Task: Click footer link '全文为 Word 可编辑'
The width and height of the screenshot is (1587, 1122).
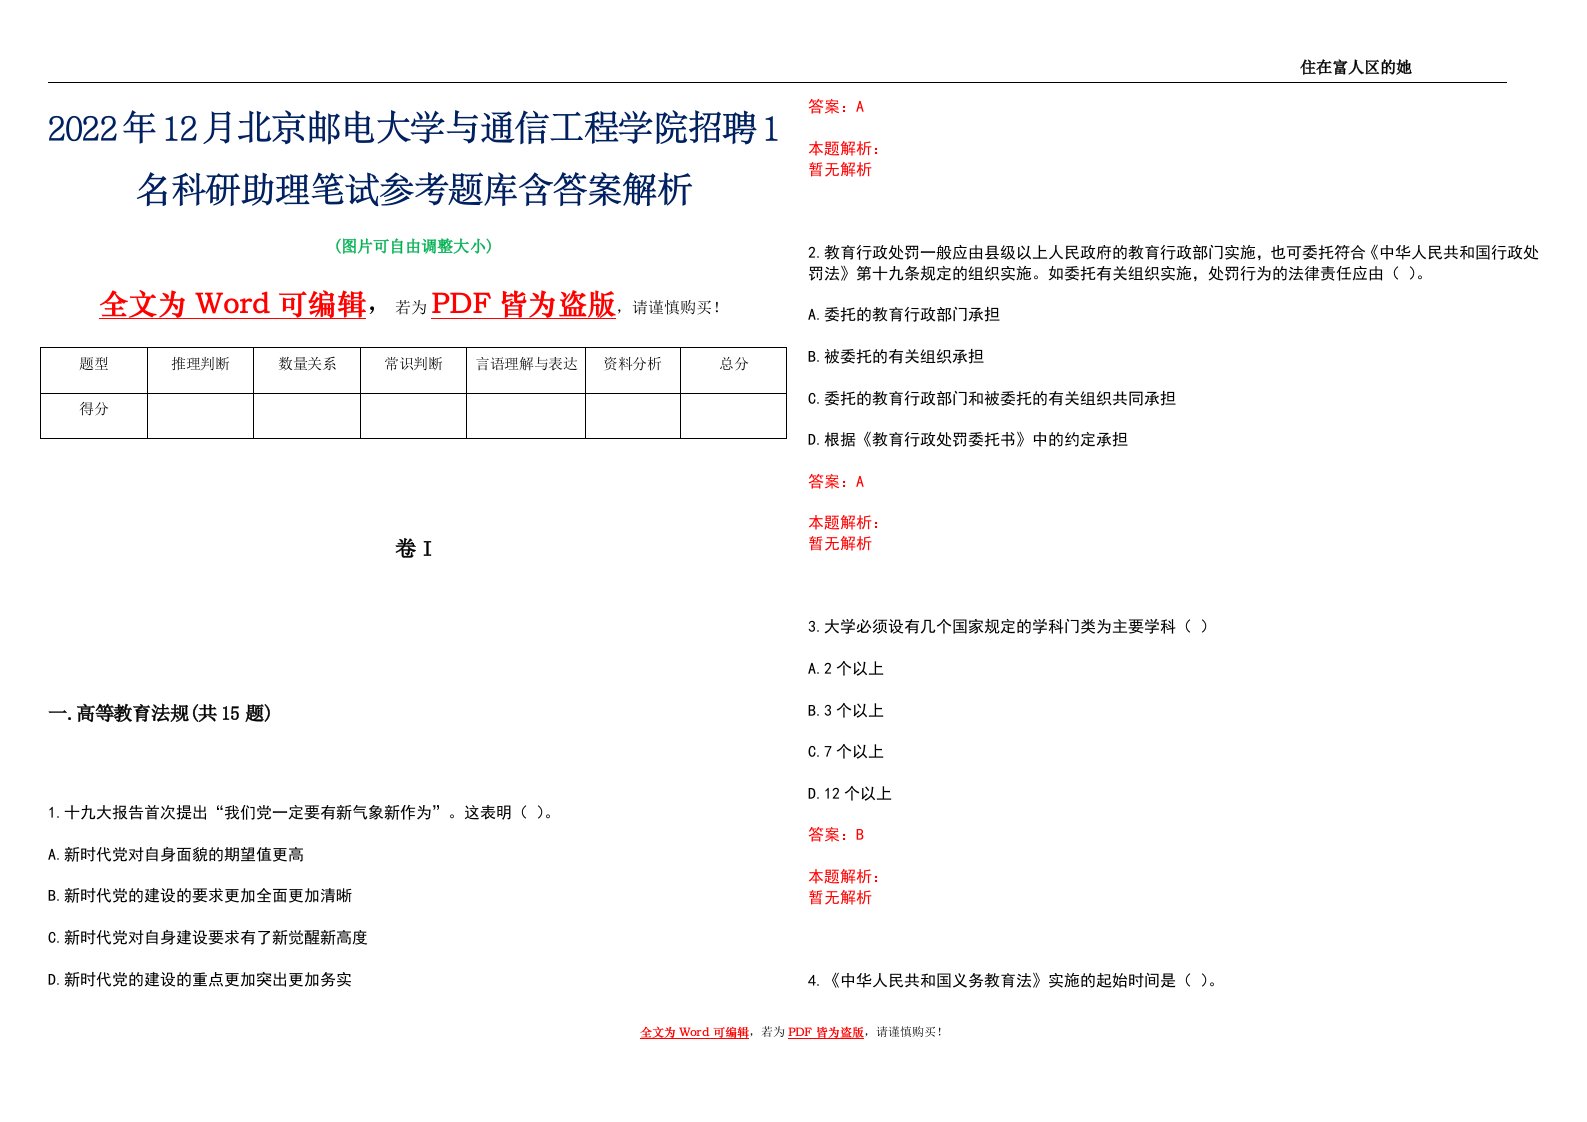Action: (x=694, y=1032)
